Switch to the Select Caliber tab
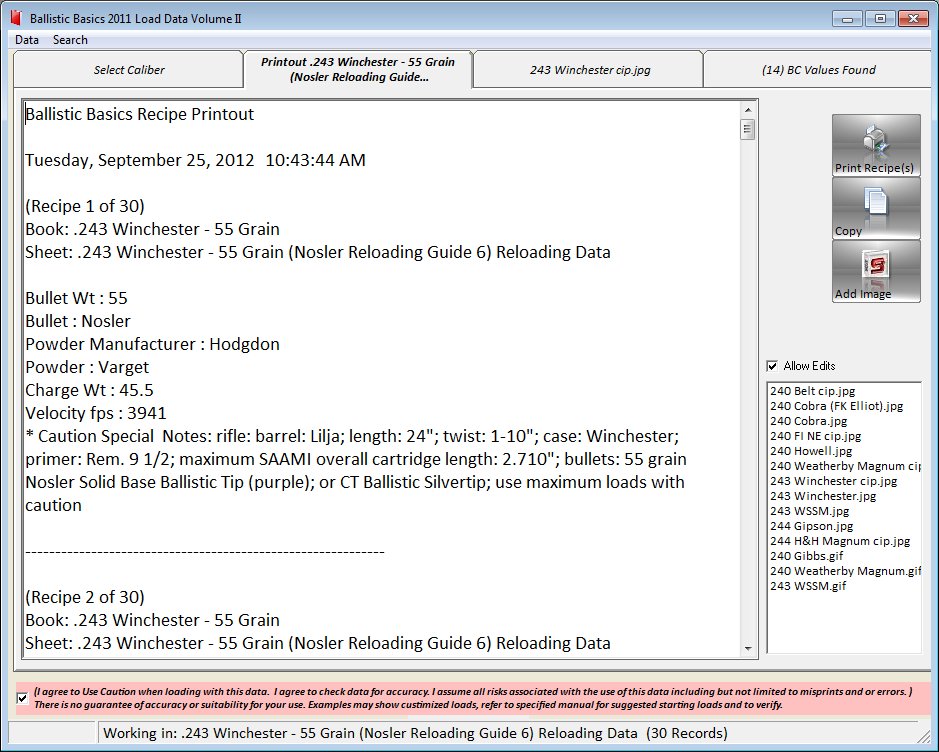This screenshot has height=752, width=939. (129, 70)
